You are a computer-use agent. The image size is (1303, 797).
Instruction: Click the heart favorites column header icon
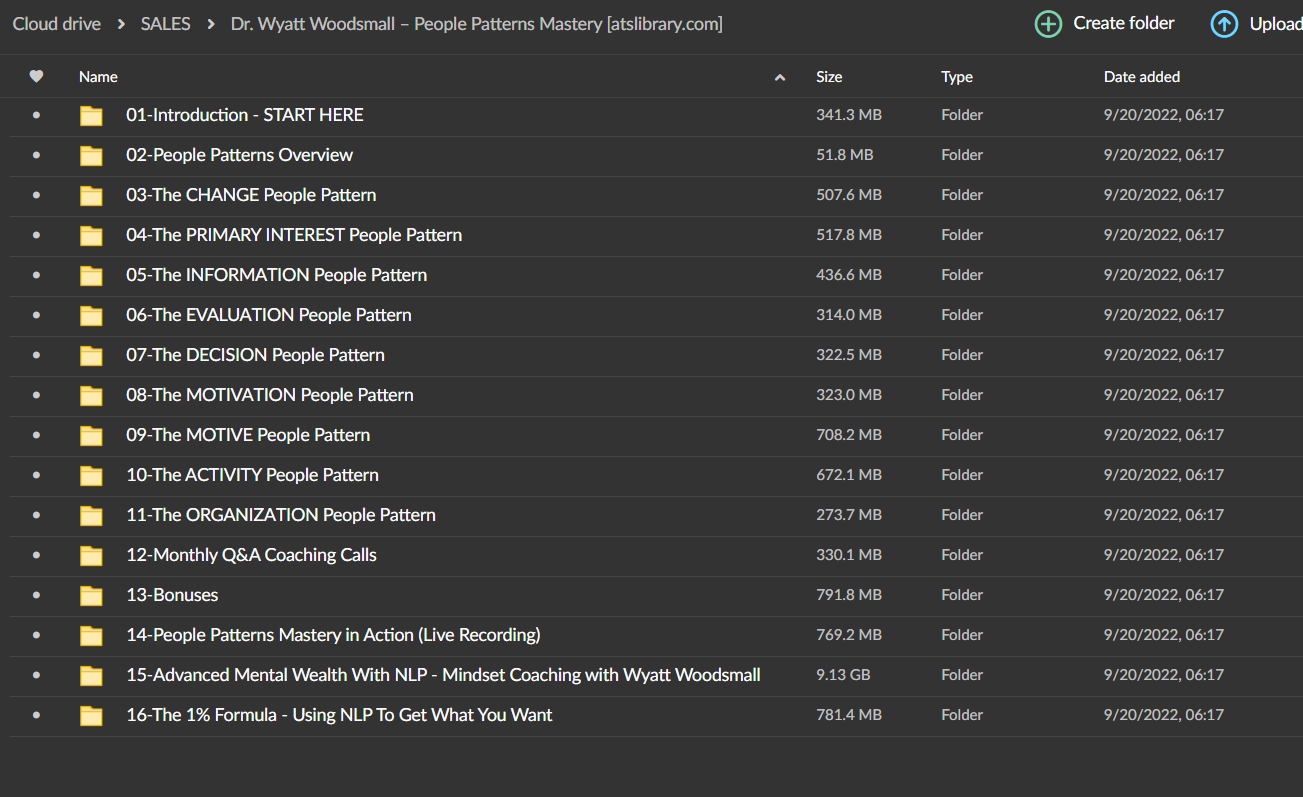coord(36,76)
